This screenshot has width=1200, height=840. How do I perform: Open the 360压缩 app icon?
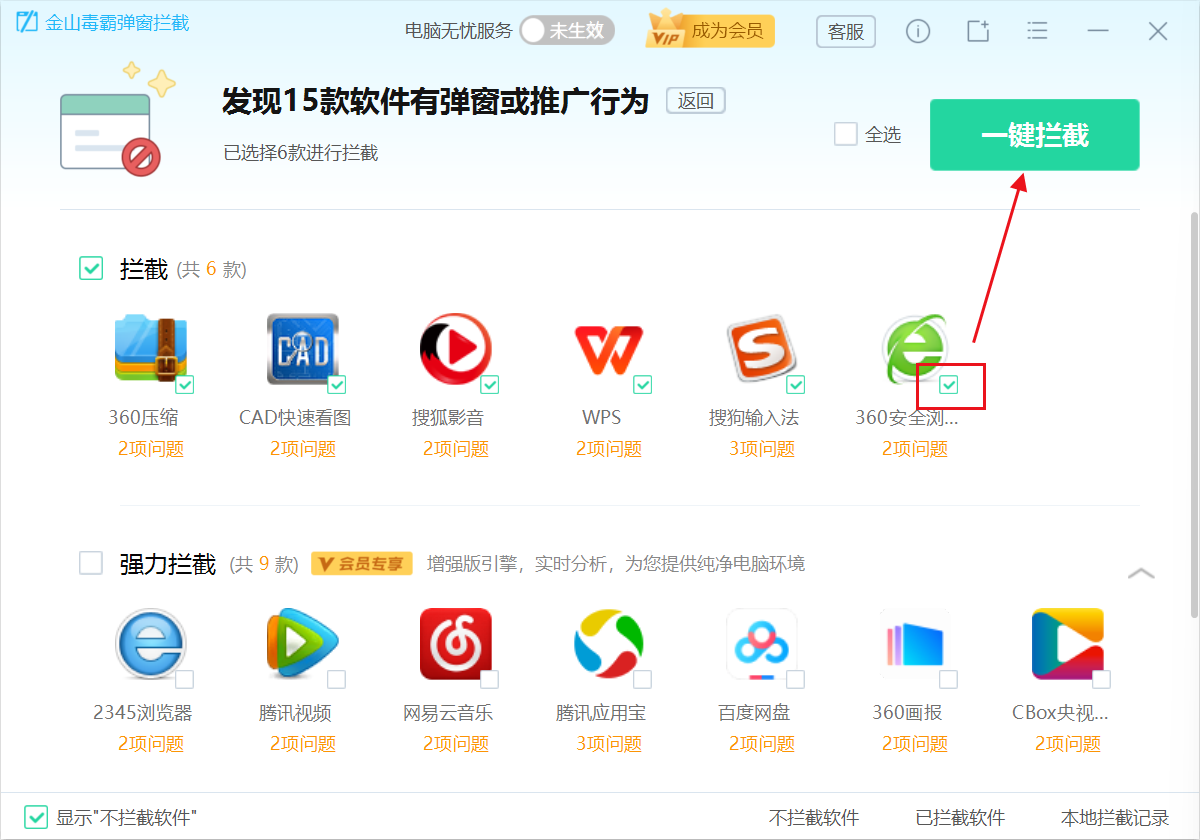[x=152, y=348]
